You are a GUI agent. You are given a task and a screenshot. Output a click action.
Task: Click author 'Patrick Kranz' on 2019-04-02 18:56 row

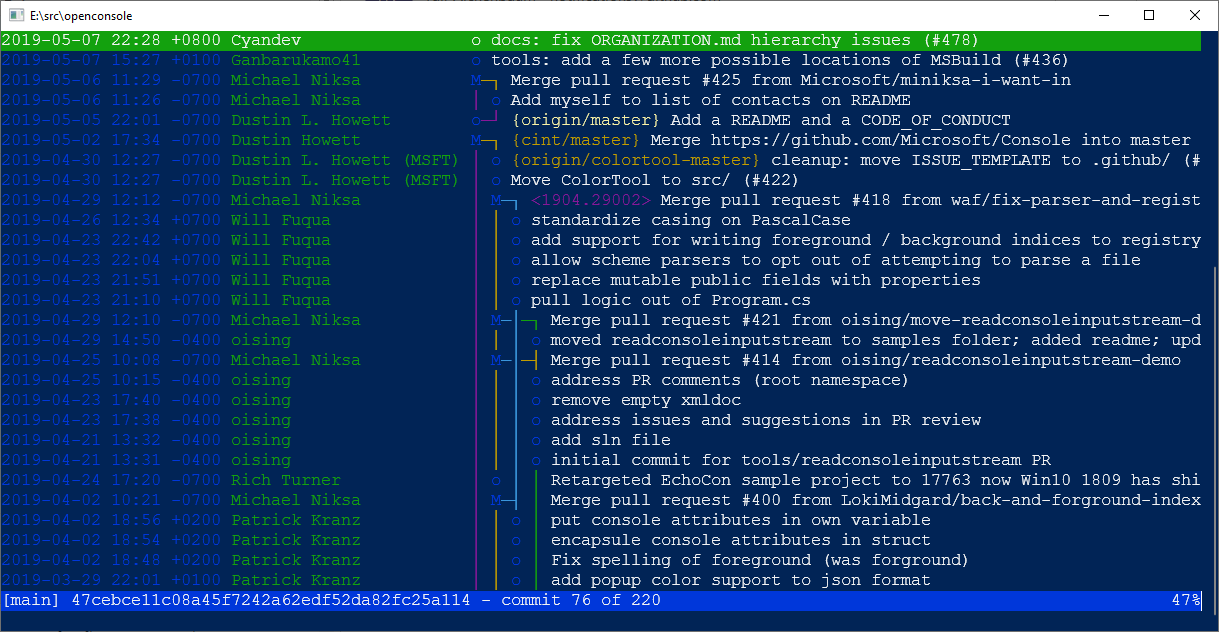pyautogui.click(x=295, y=520)
